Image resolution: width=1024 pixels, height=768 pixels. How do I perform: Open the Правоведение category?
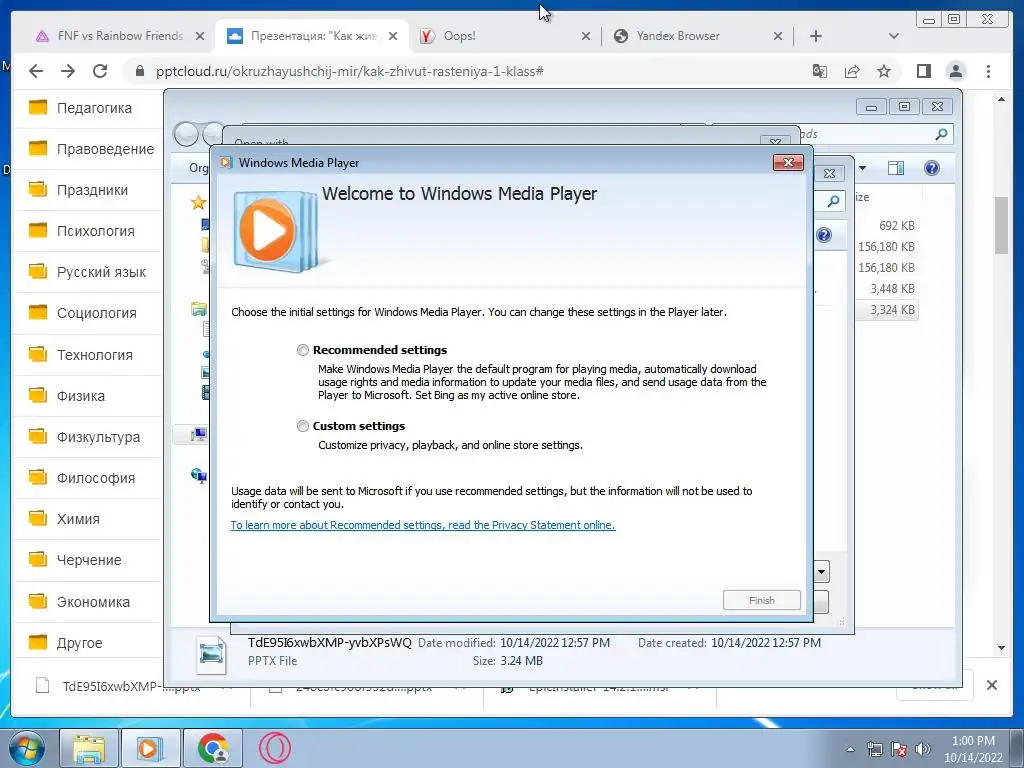tap(105, 149)
